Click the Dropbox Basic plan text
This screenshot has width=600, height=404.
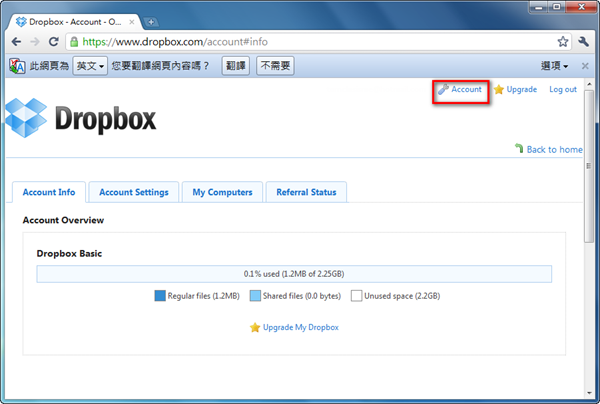[69, 253]
